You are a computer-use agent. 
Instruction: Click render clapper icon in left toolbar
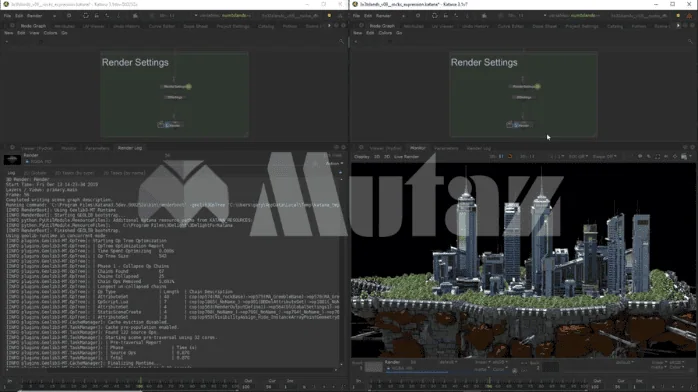(135, 16)
